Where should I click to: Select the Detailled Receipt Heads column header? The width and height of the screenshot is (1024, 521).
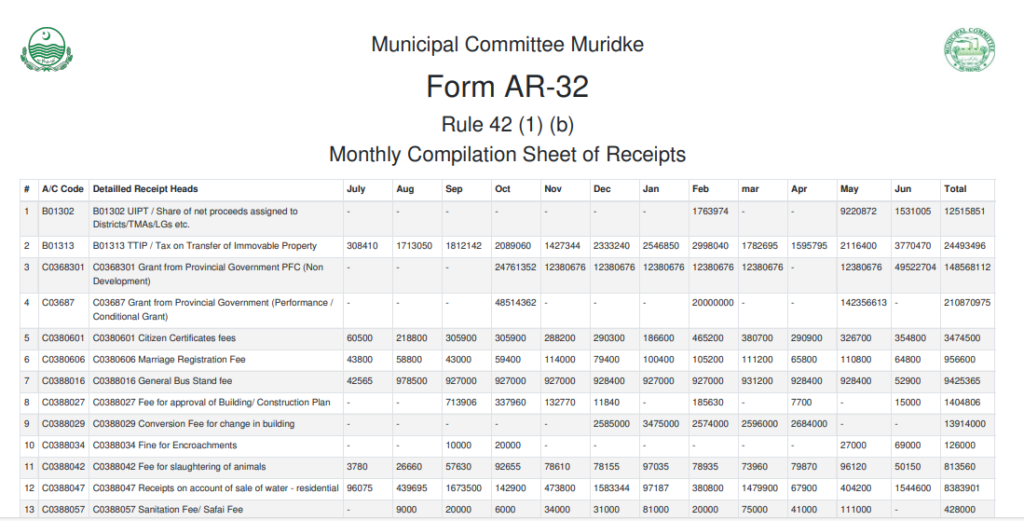click(x=145, y=189)
